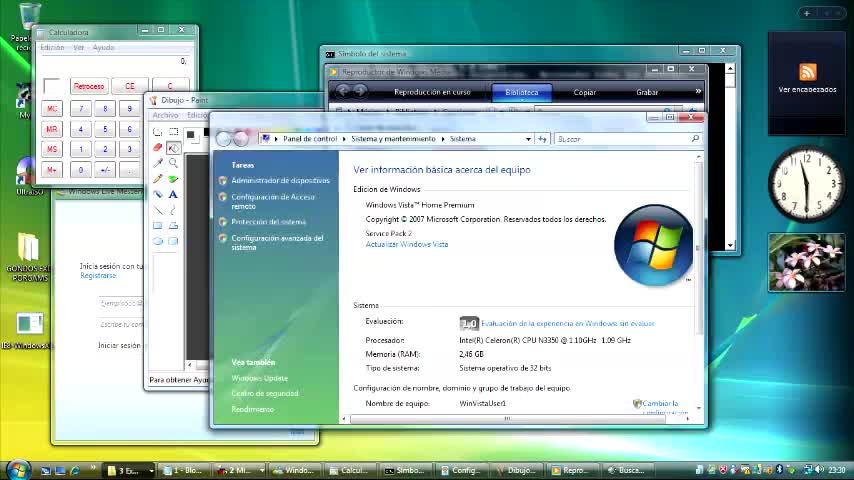
Task: Click the +/- sign button in calculator
Action: point(105,170)
